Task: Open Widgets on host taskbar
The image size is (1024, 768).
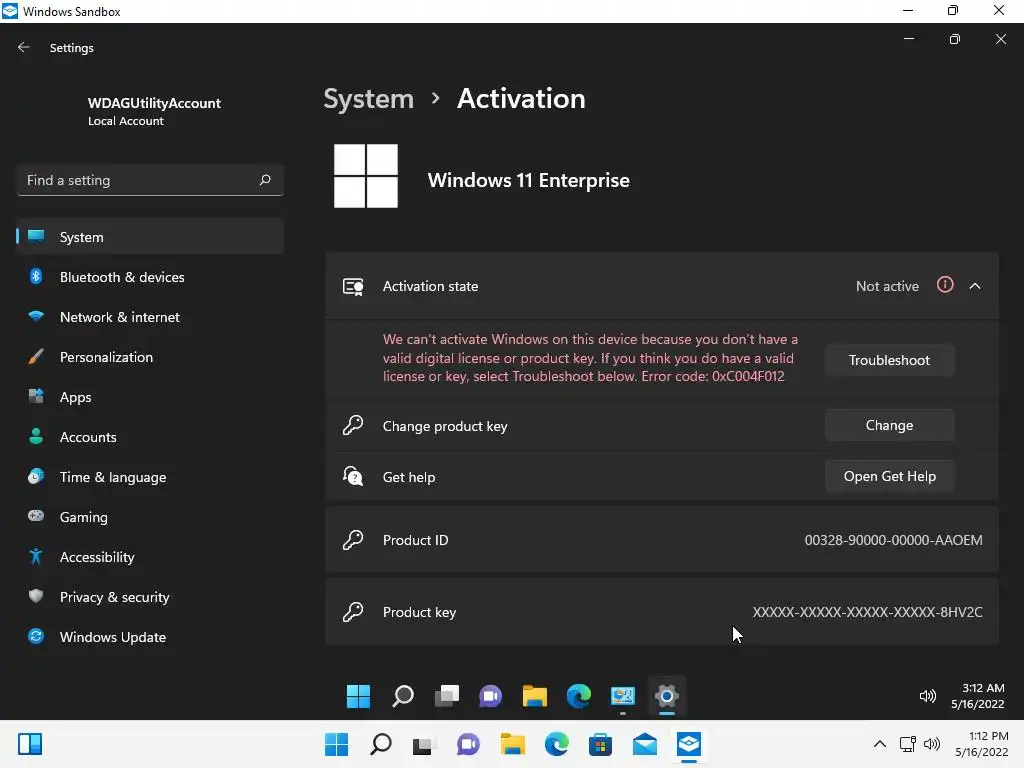Action: pos(30,744)
